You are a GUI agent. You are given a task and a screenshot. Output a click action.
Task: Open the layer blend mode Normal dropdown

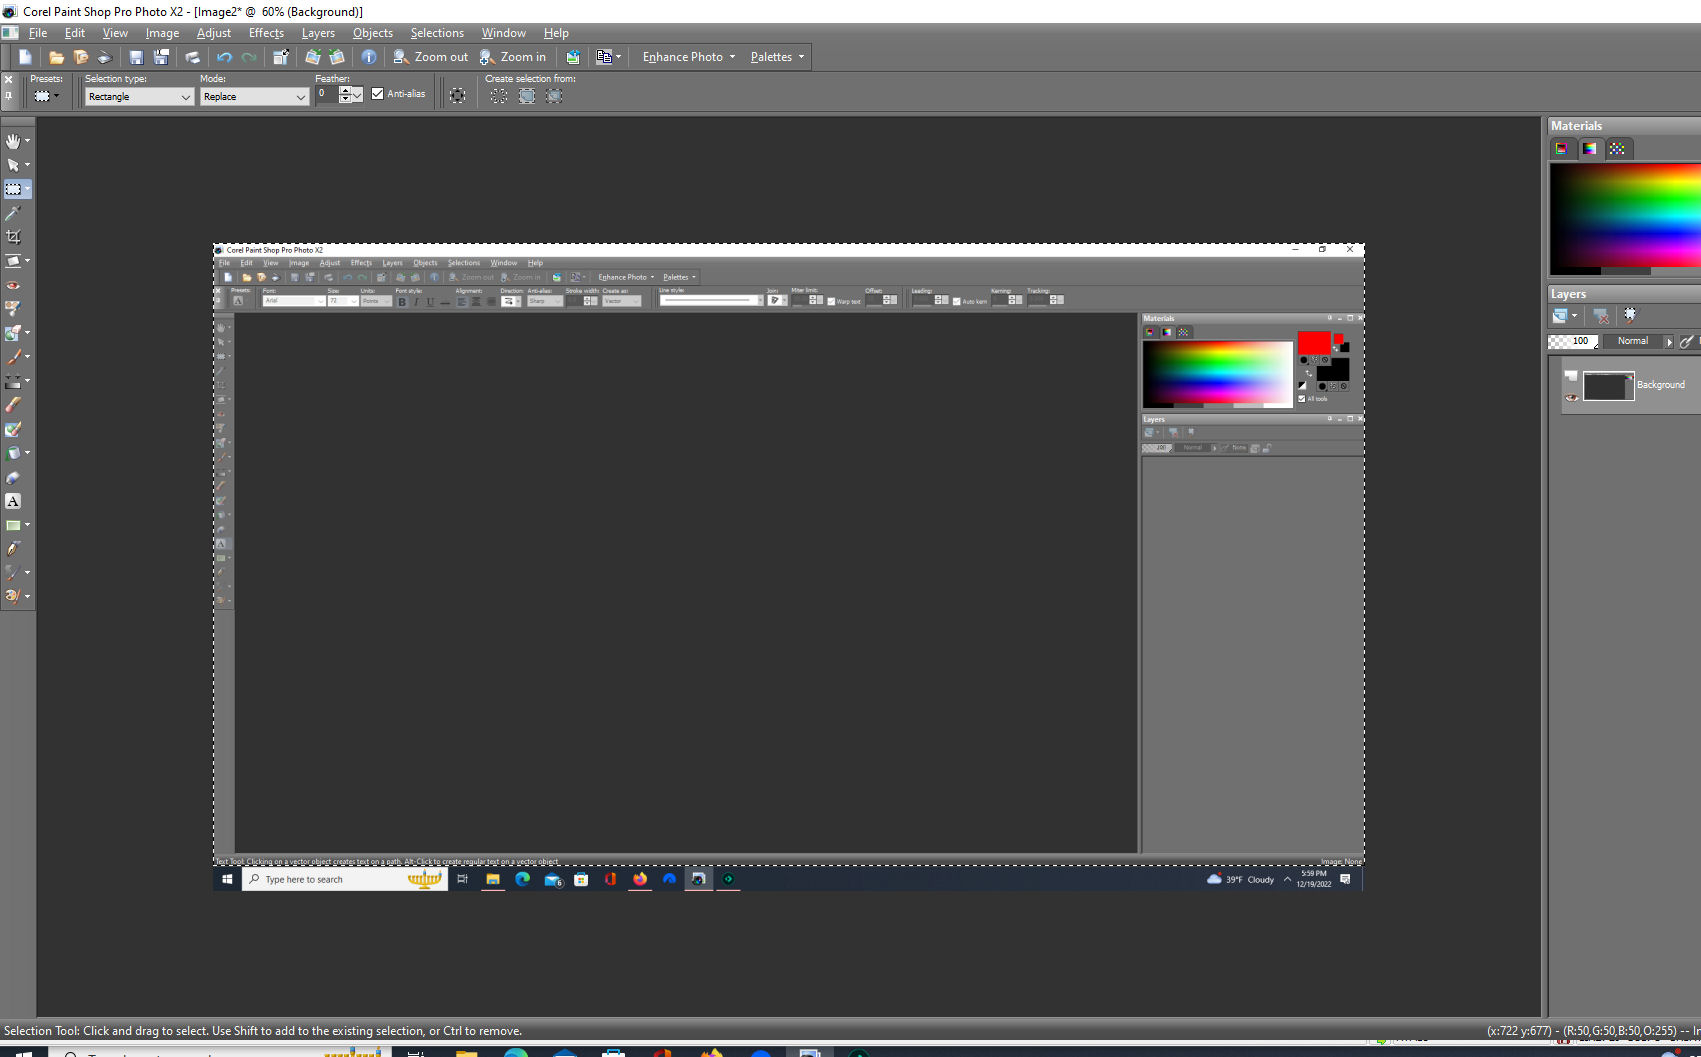[x=1638, y=341]
